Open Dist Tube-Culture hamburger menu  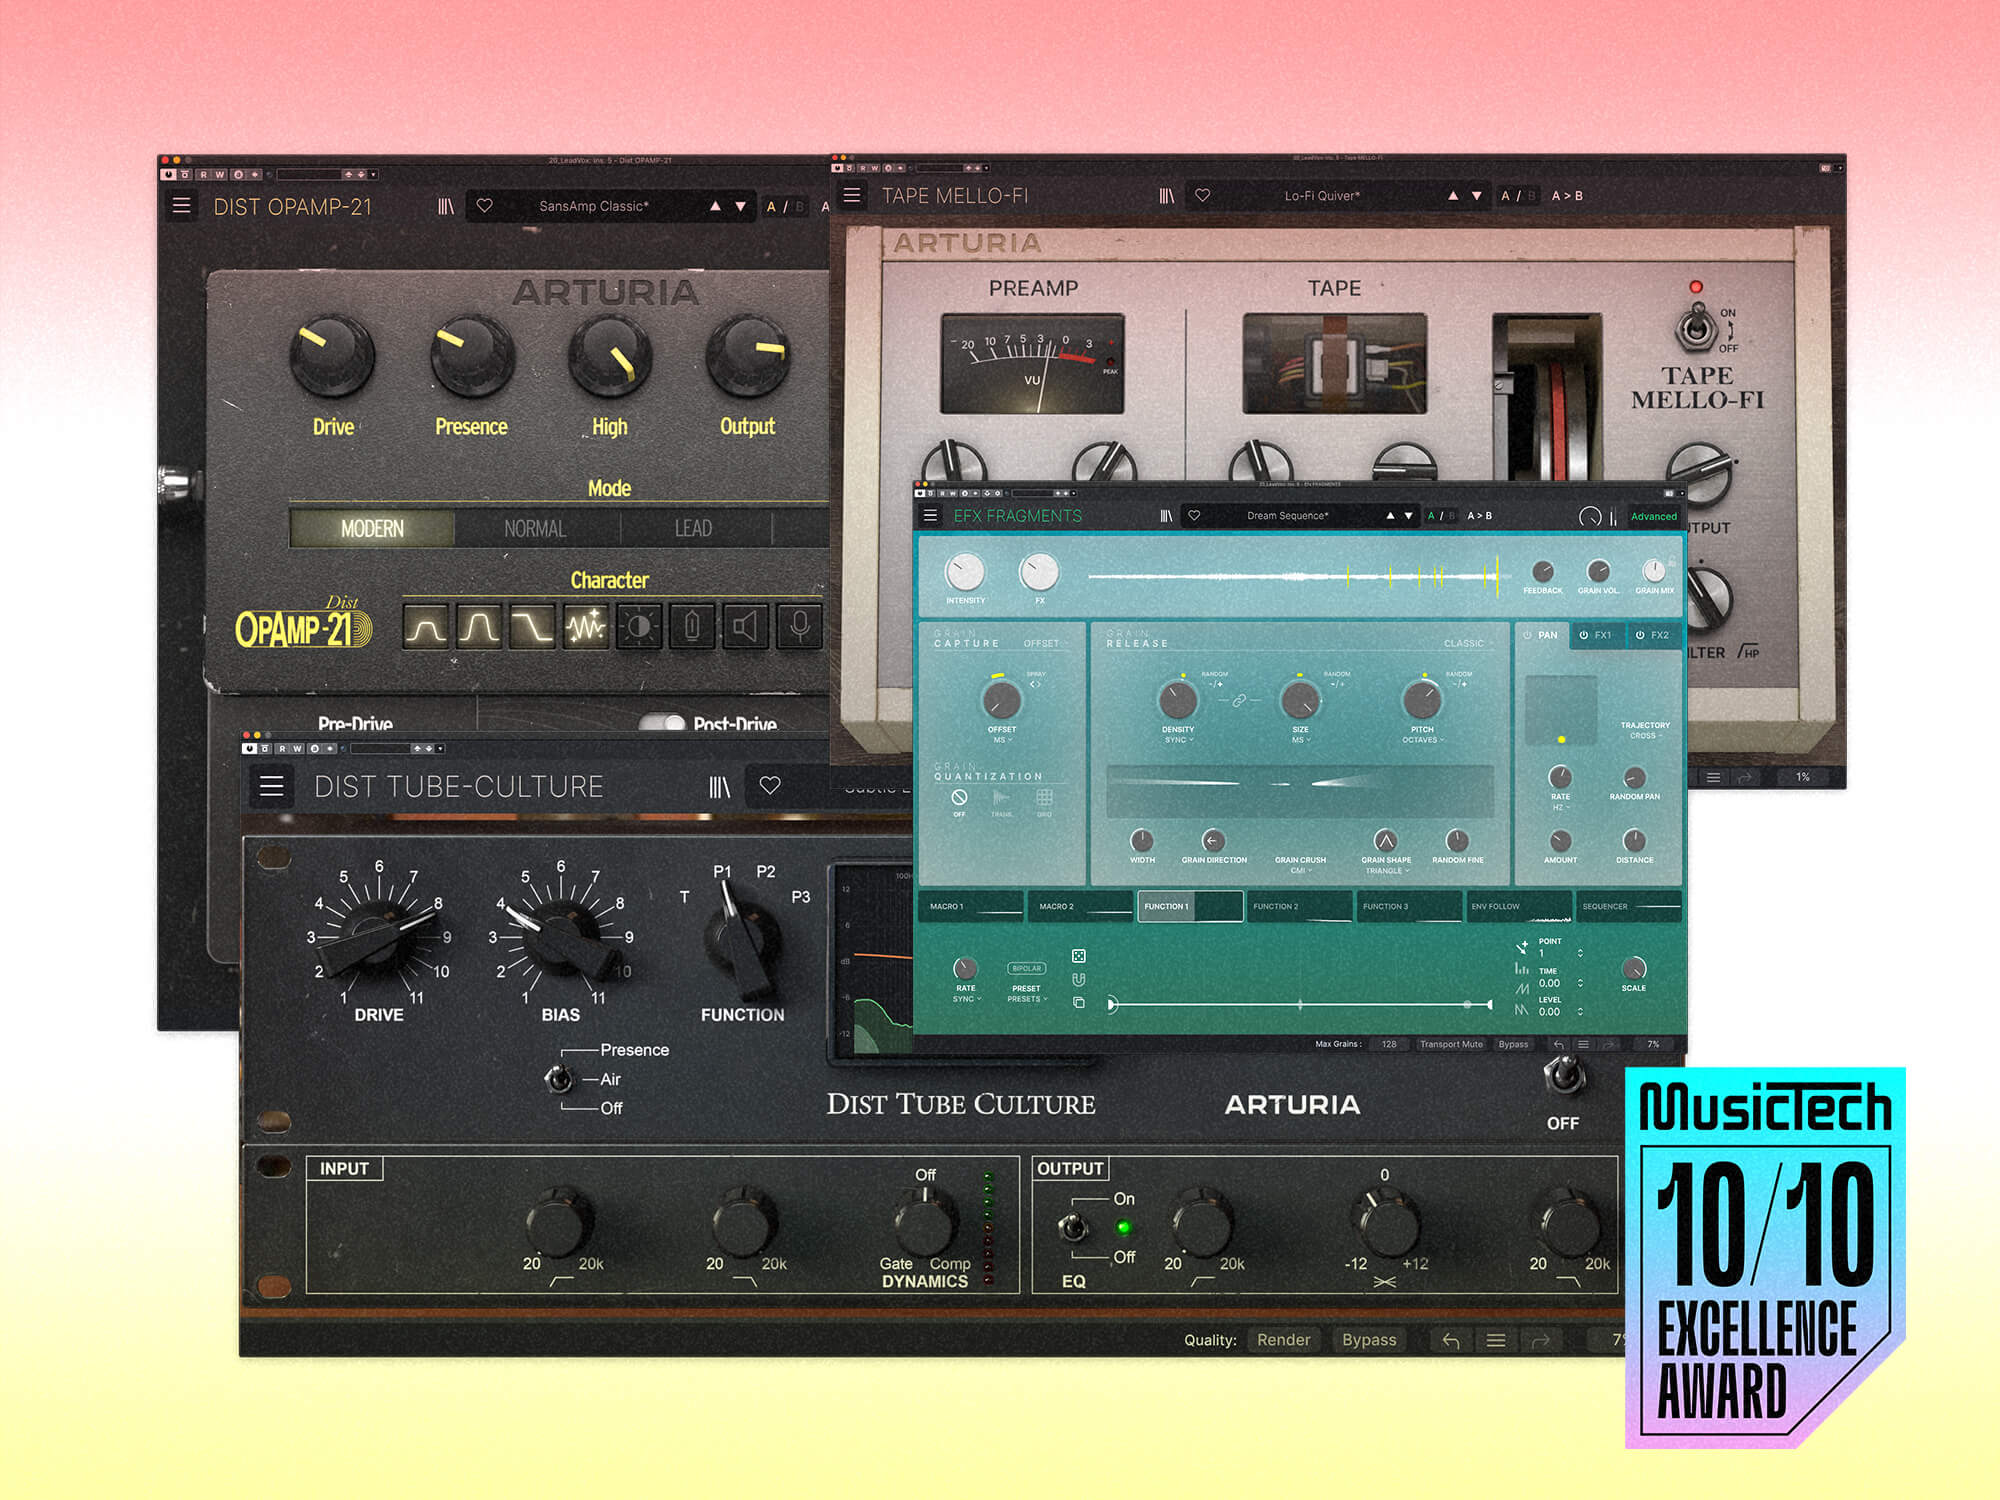click(271, 786)
